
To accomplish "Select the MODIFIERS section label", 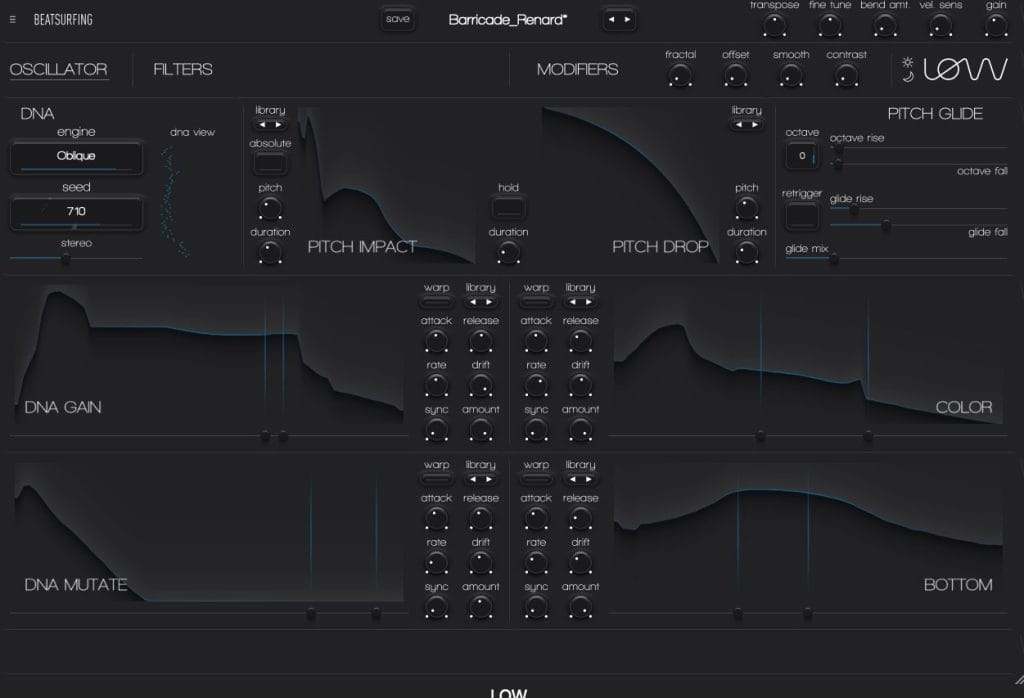I will 577,70.
